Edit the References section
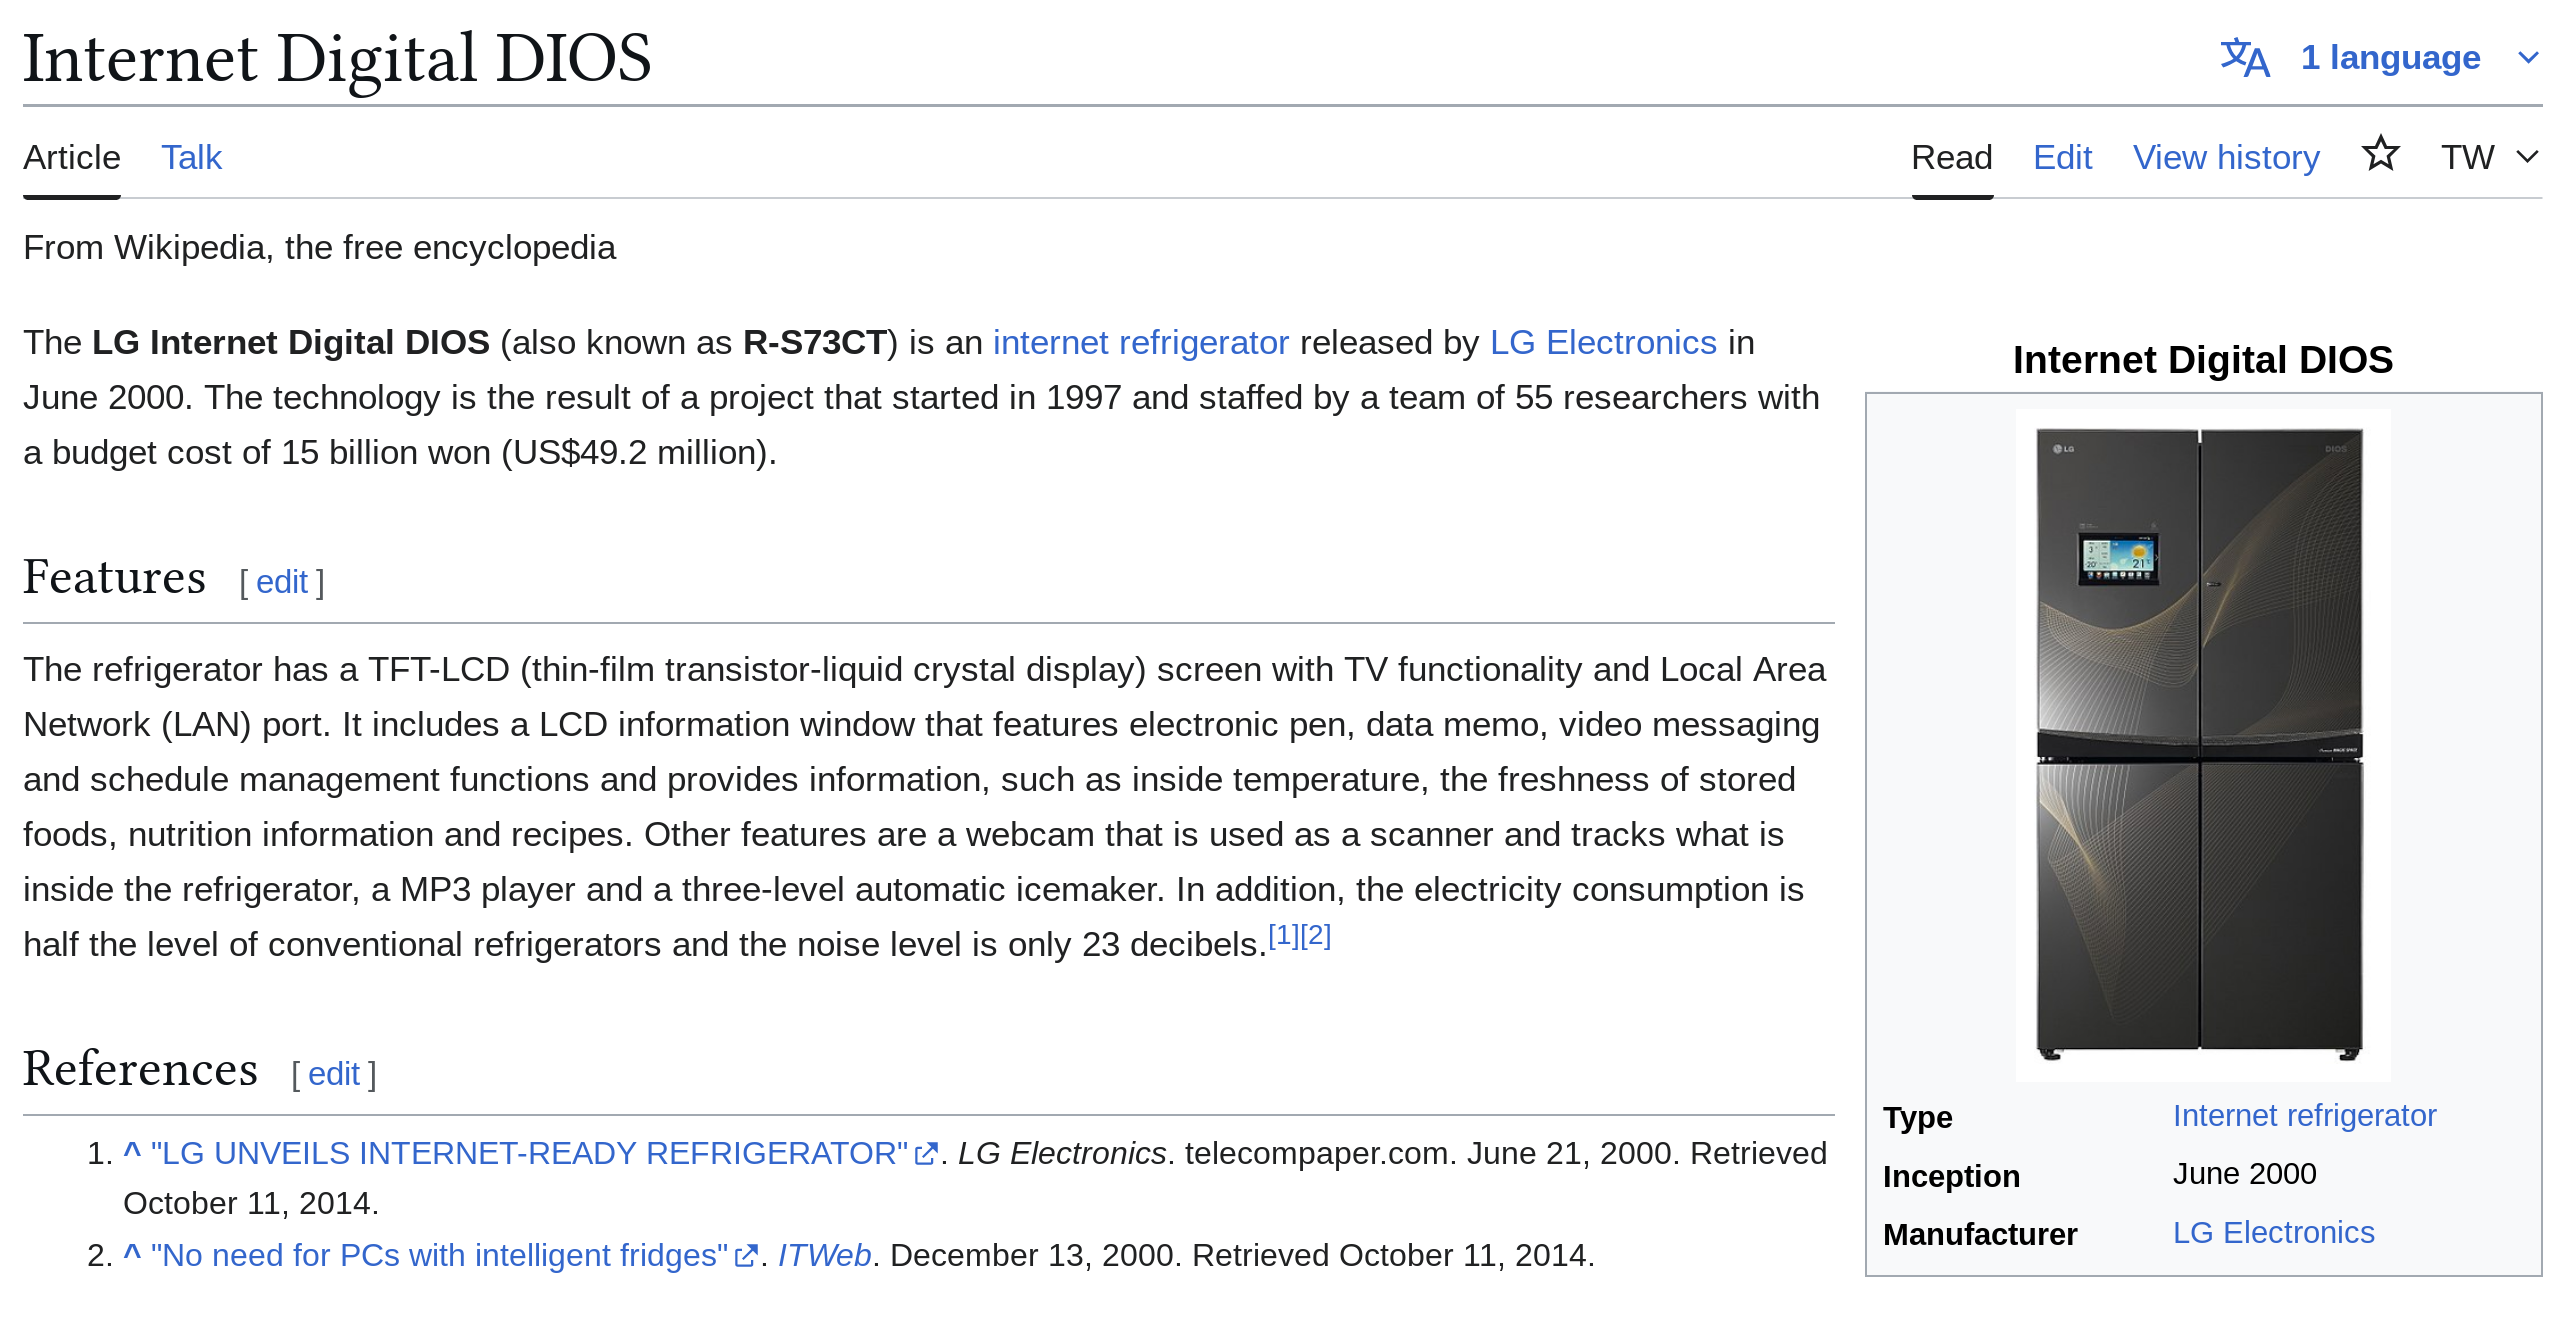The image size is (2552, 1332). click(333, 1074)
